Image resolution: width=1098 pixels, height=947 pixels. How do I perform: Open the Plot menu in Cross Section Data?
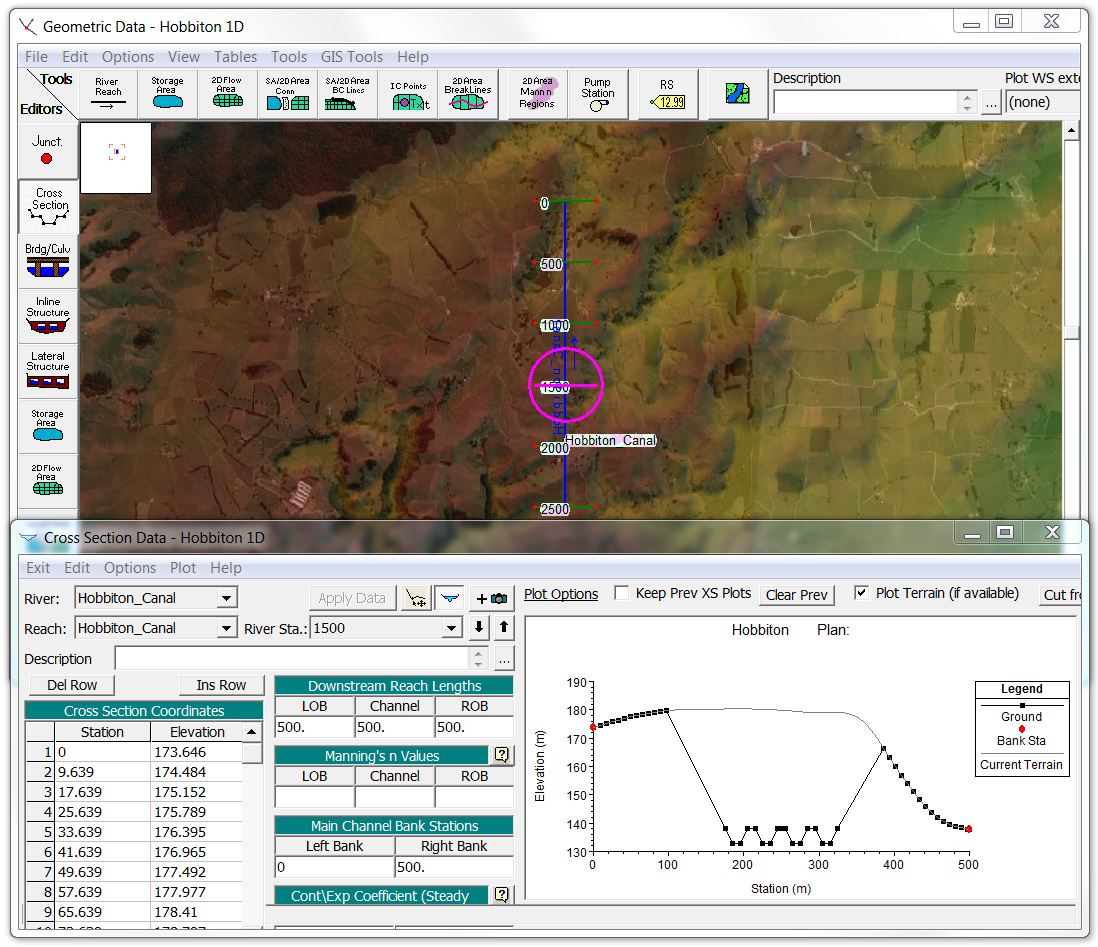pyautogui.click(x=183, y=568)
